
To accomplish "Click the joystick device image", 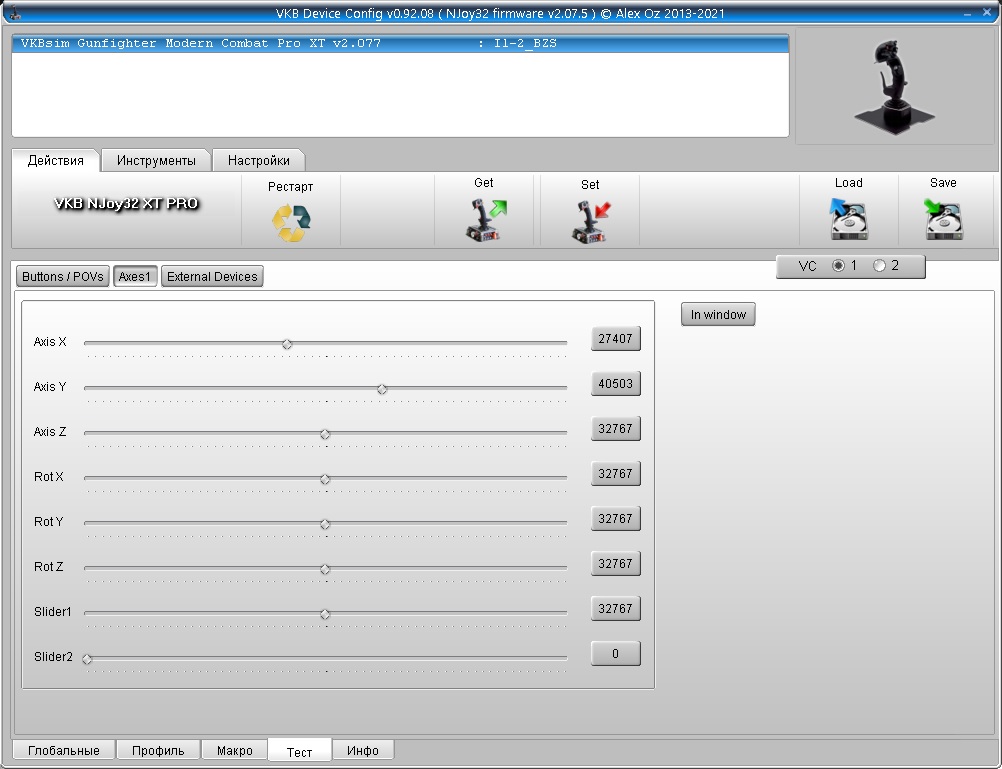I will pos(894,87).
